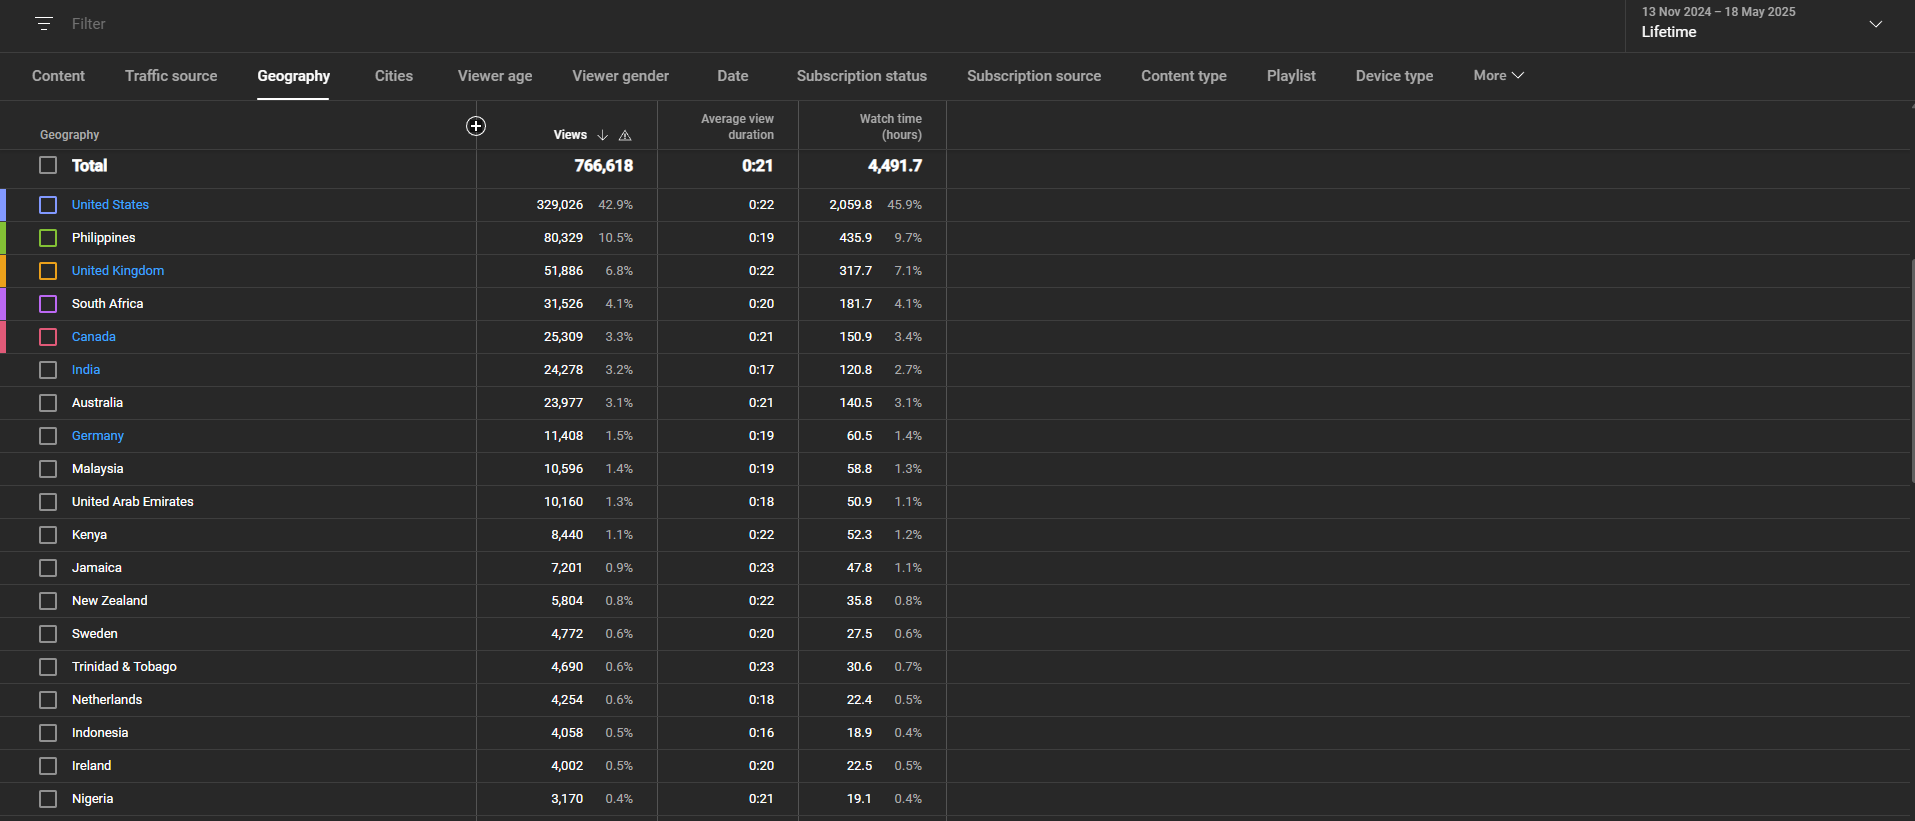Open the Subscription source tab
The width and height of the screenshot is (1915, 821).
pyautogui.click(x=1034, y=76)
